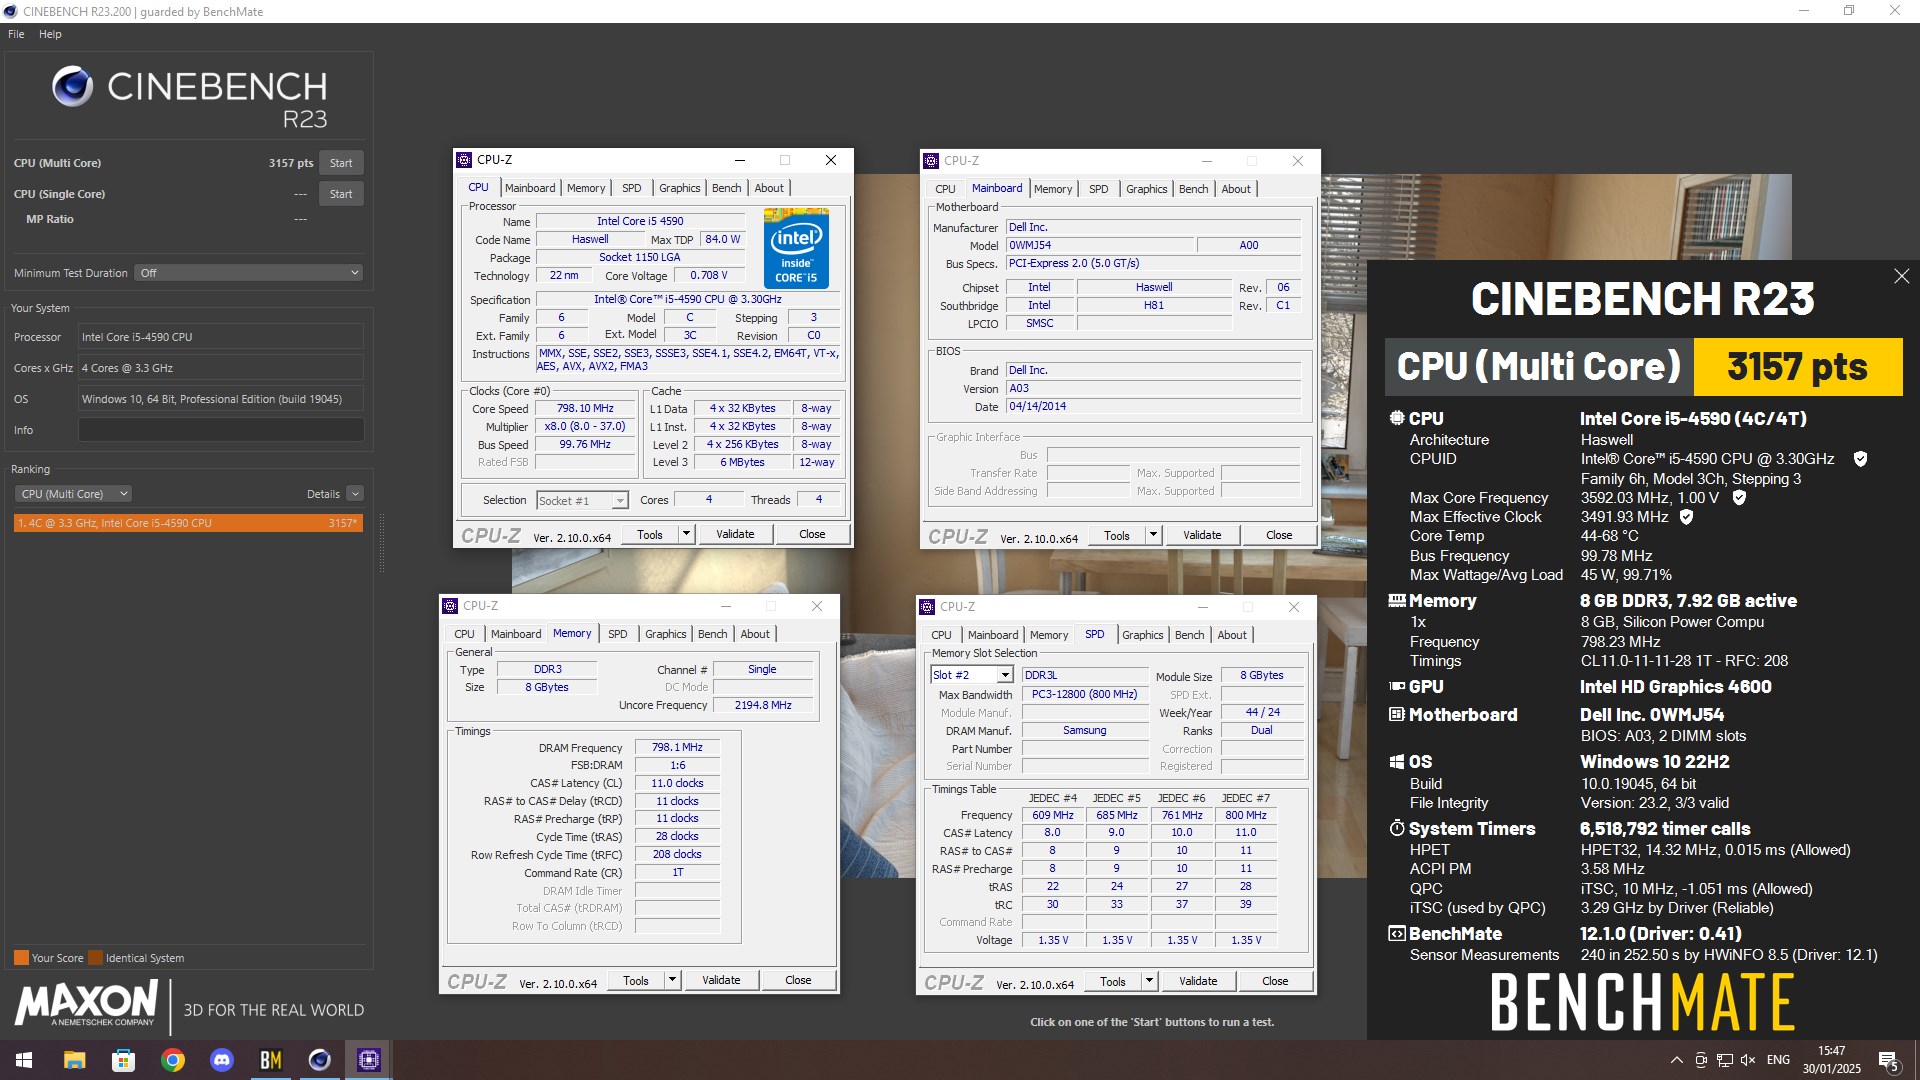Expand the ranking Details toggle
The height and width of the screenshot is (1080, 1920).
pyautogui.click(x=355, y=494)
